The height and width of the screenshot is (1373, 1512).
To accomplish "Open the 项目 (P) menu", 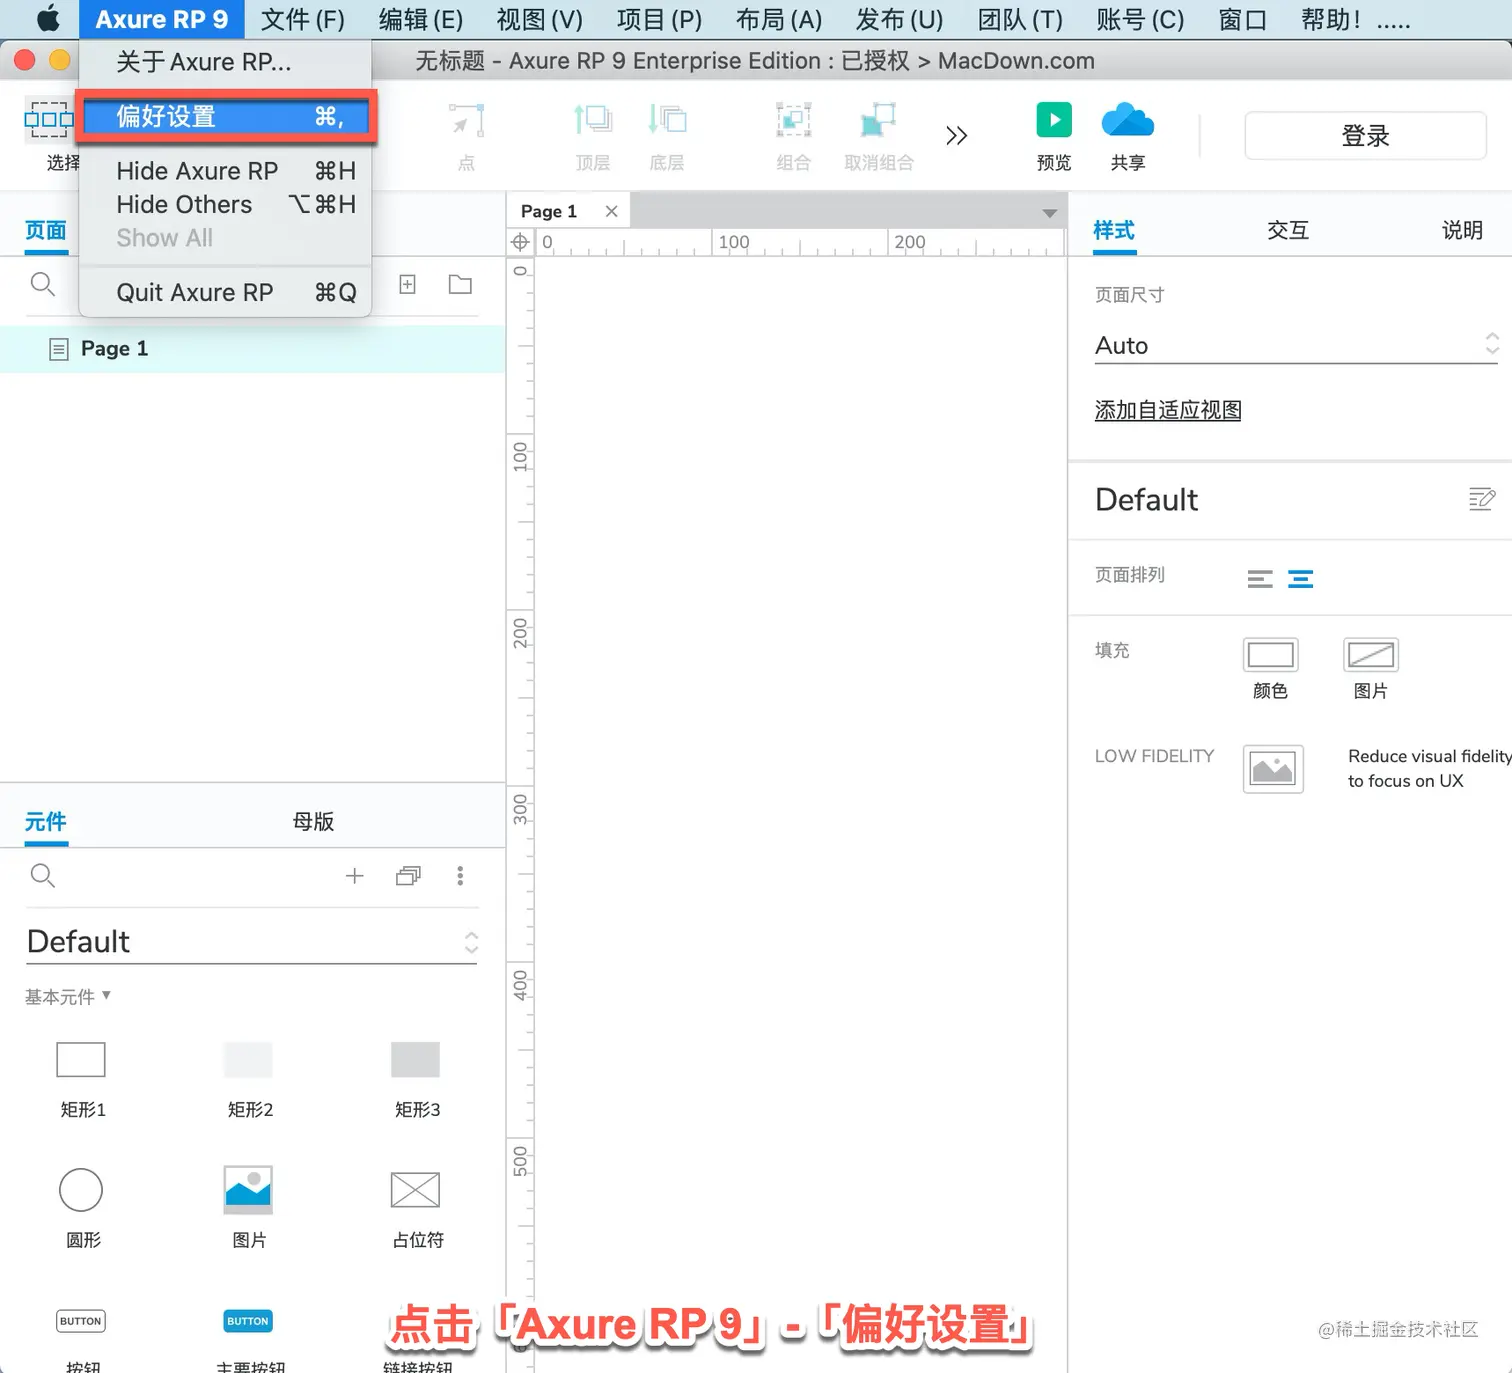I will pos(659,19).
